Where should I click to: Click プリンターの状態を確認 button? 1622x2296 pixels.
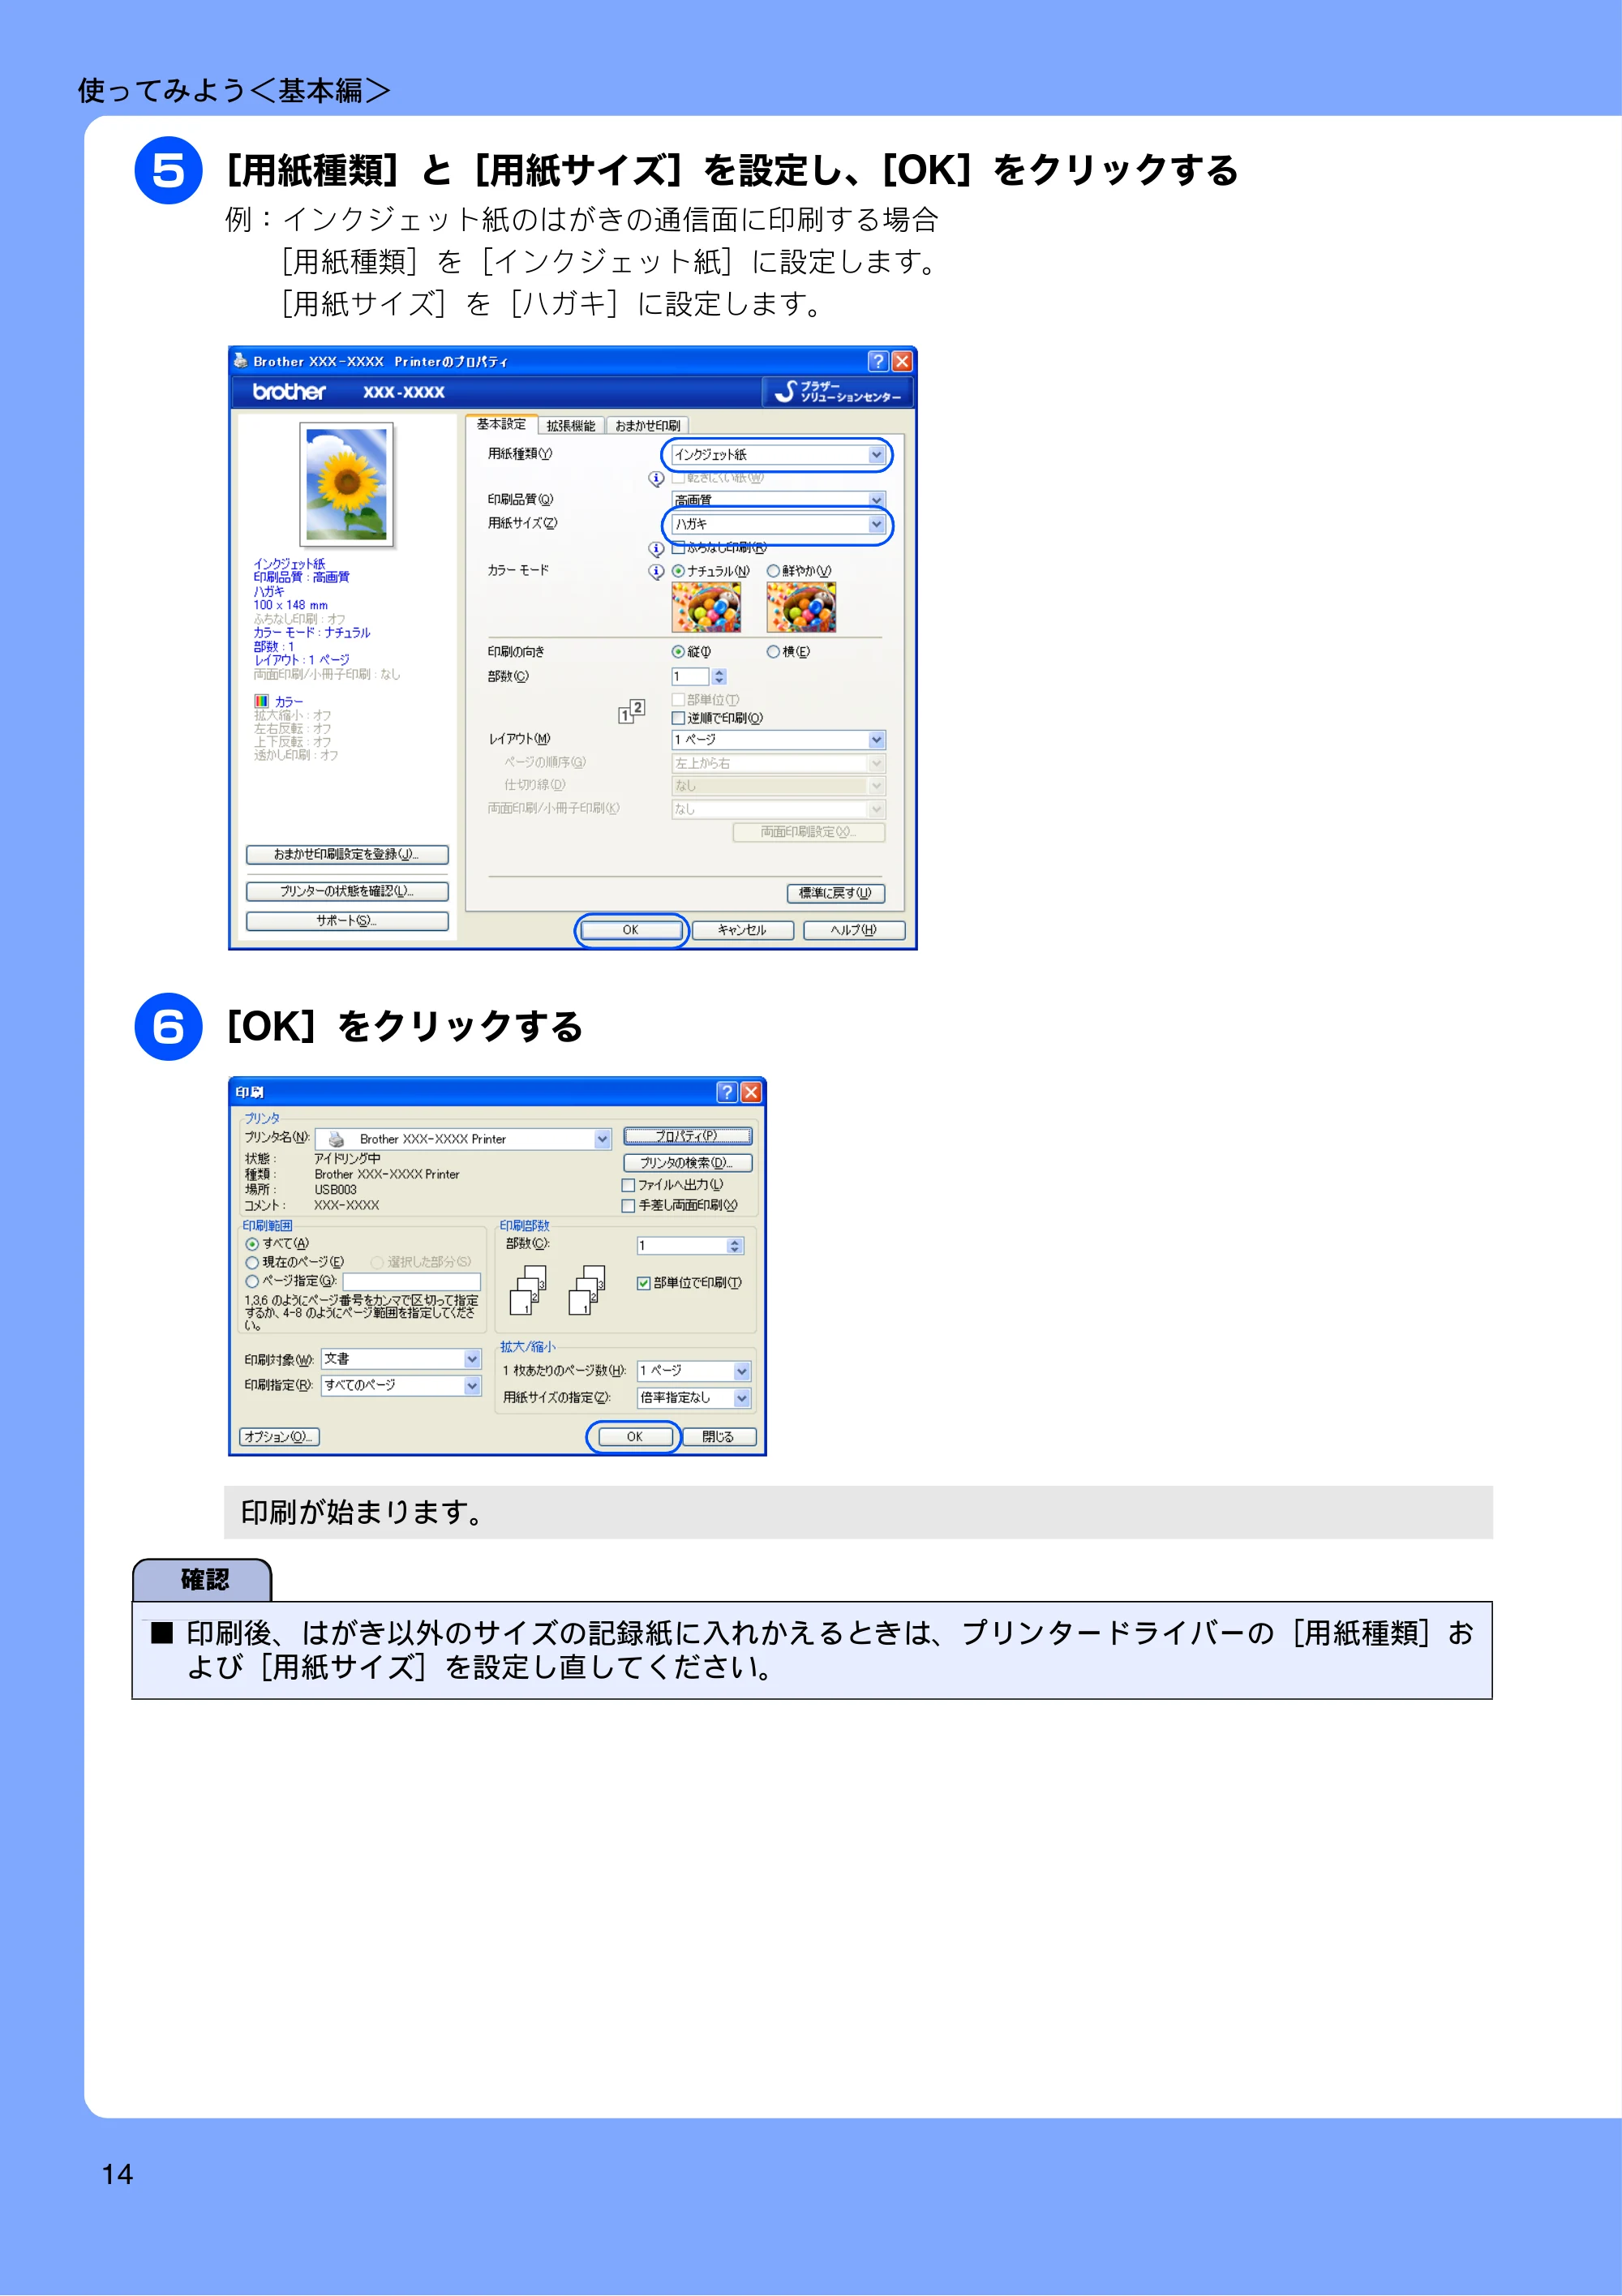[347, 892]
